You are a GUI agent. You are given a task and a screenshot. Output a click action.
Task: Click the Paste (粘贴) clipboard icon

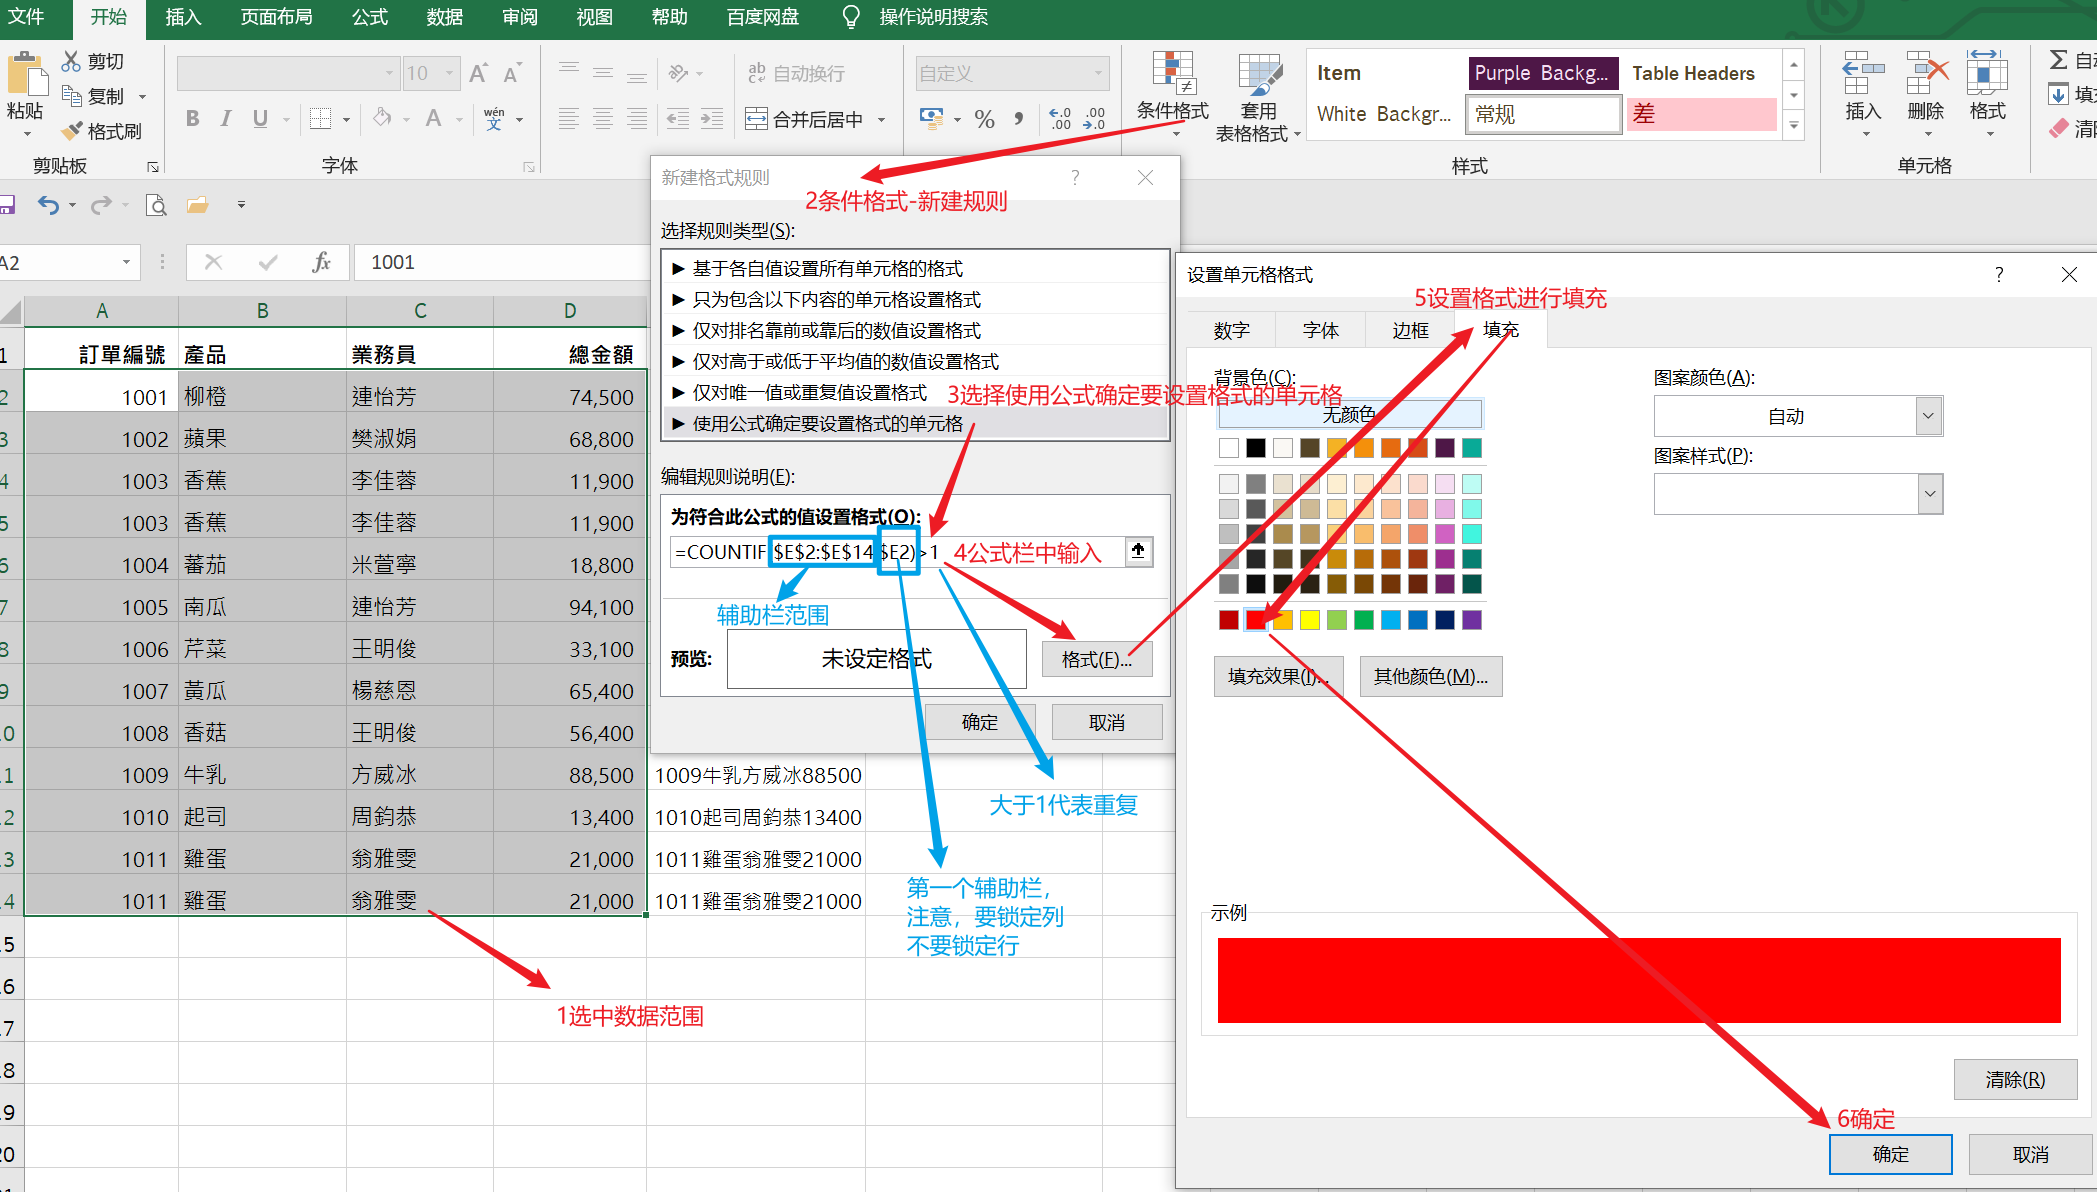tap(26, 75)
